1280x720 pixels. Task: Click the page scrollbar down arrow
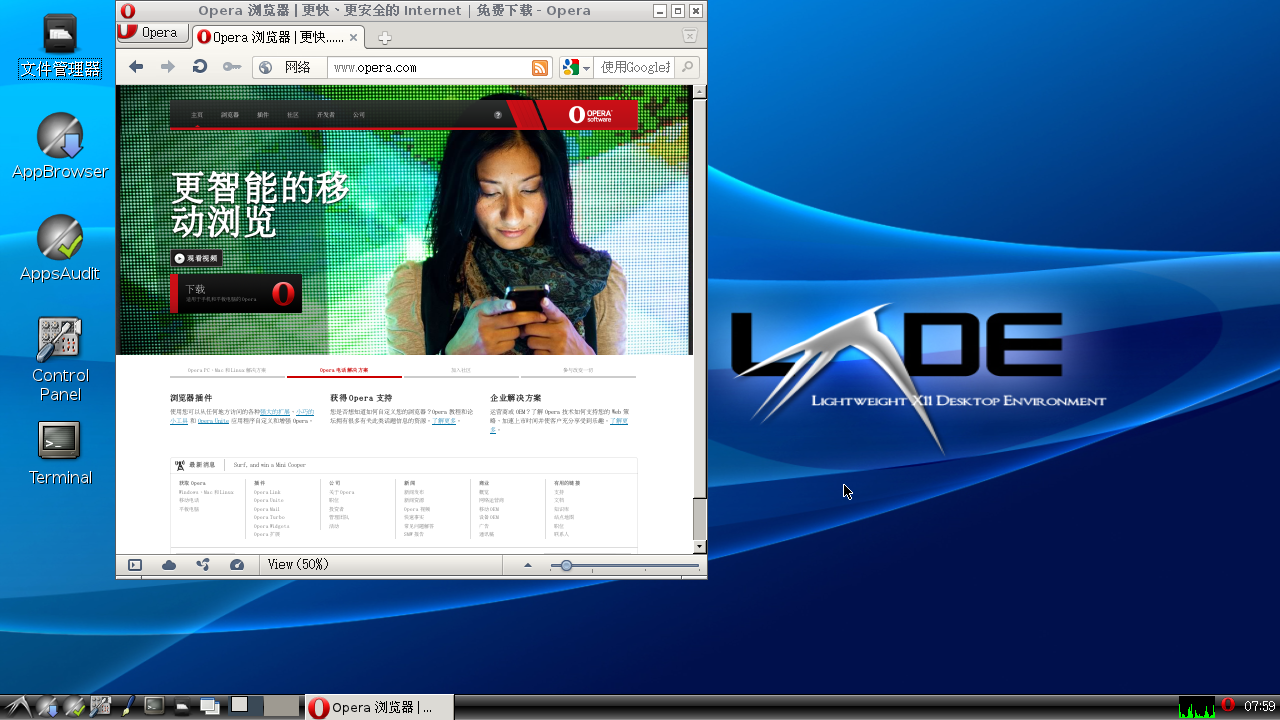click(x=700, y=547)
